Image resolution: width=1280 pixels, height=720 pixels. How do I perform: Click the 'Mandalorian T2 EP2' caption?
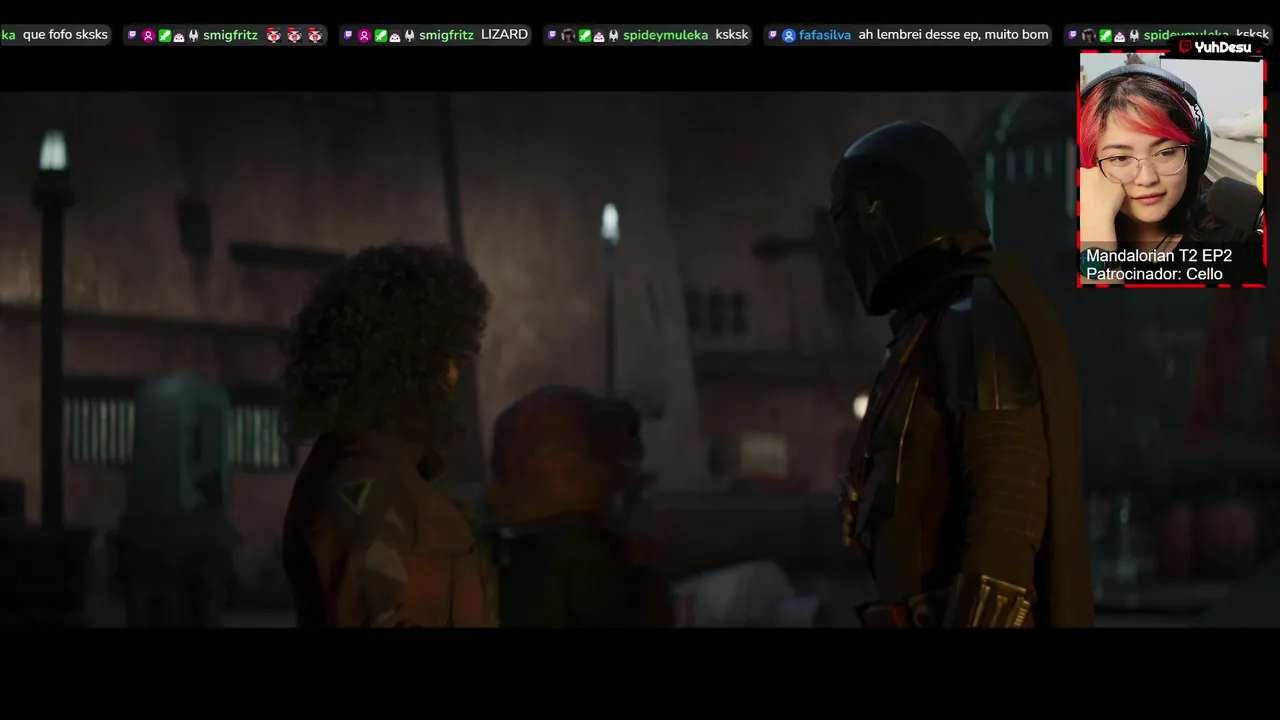coord(1159,256)
